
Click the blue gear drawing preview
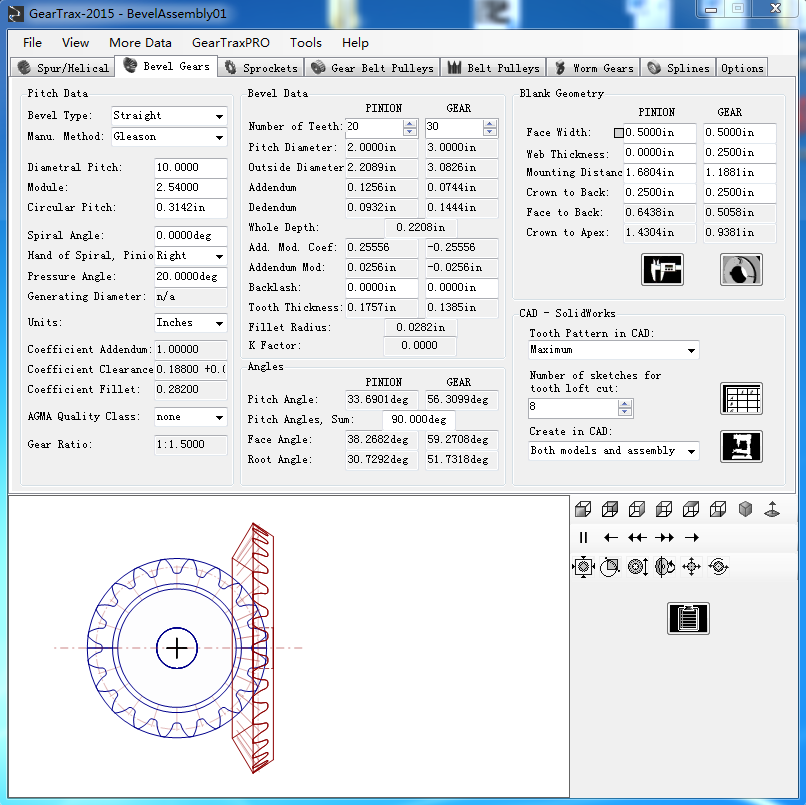point(177,648)
